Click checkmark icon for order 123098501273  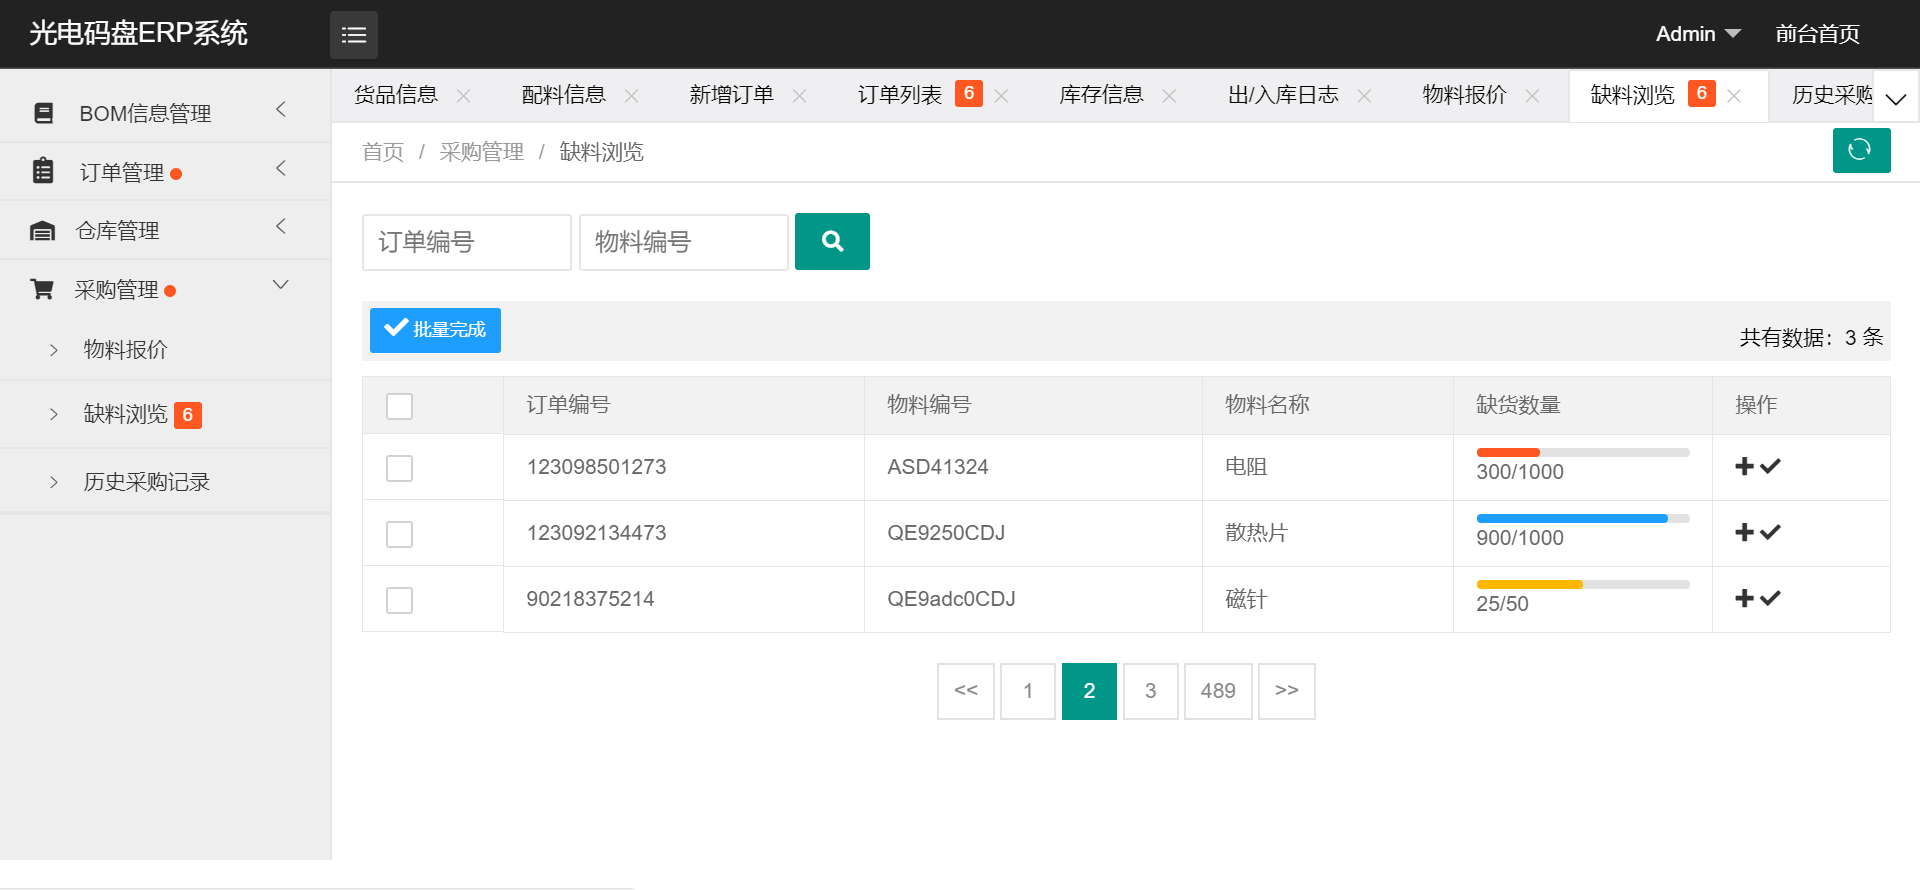click(x=1770, y=466)
